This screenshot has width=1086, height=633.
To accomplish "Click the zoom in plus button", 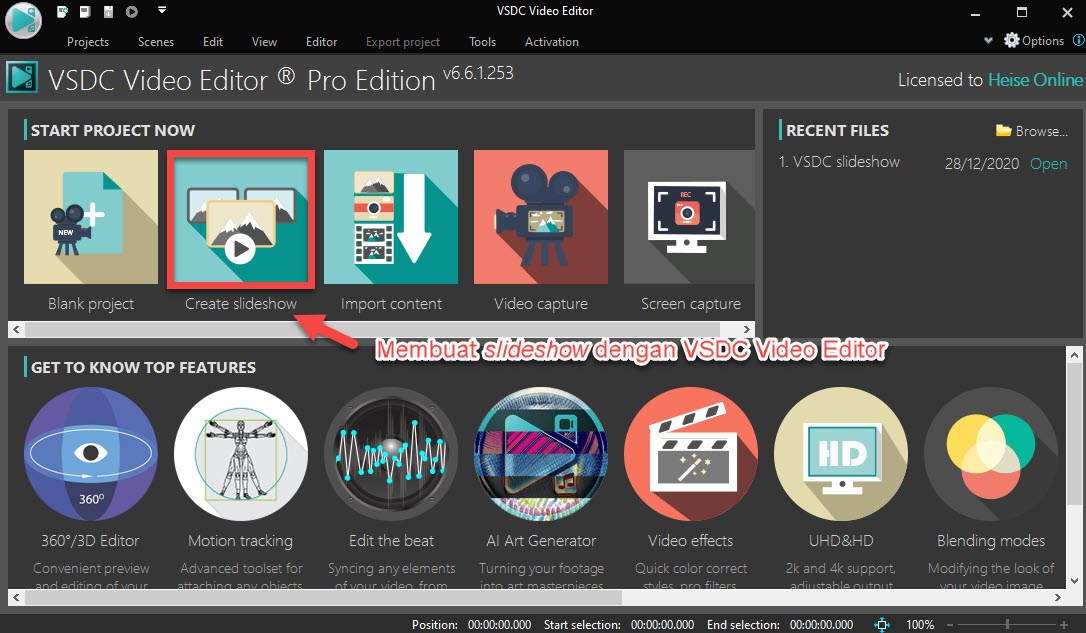I will coord(1063,625).
